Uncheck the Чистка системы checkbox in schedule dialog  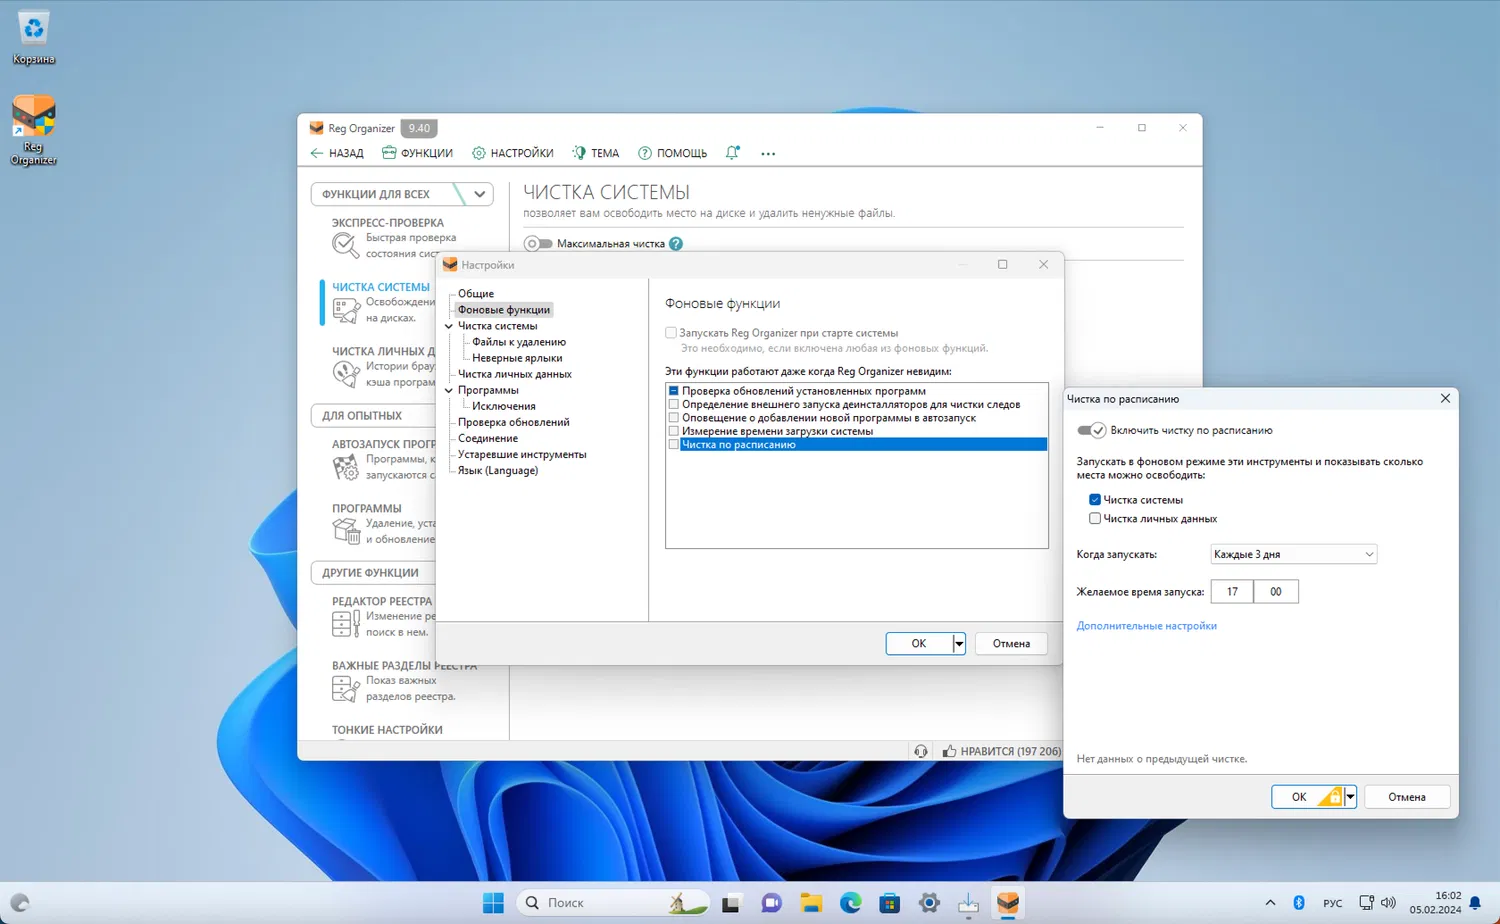1095,500
